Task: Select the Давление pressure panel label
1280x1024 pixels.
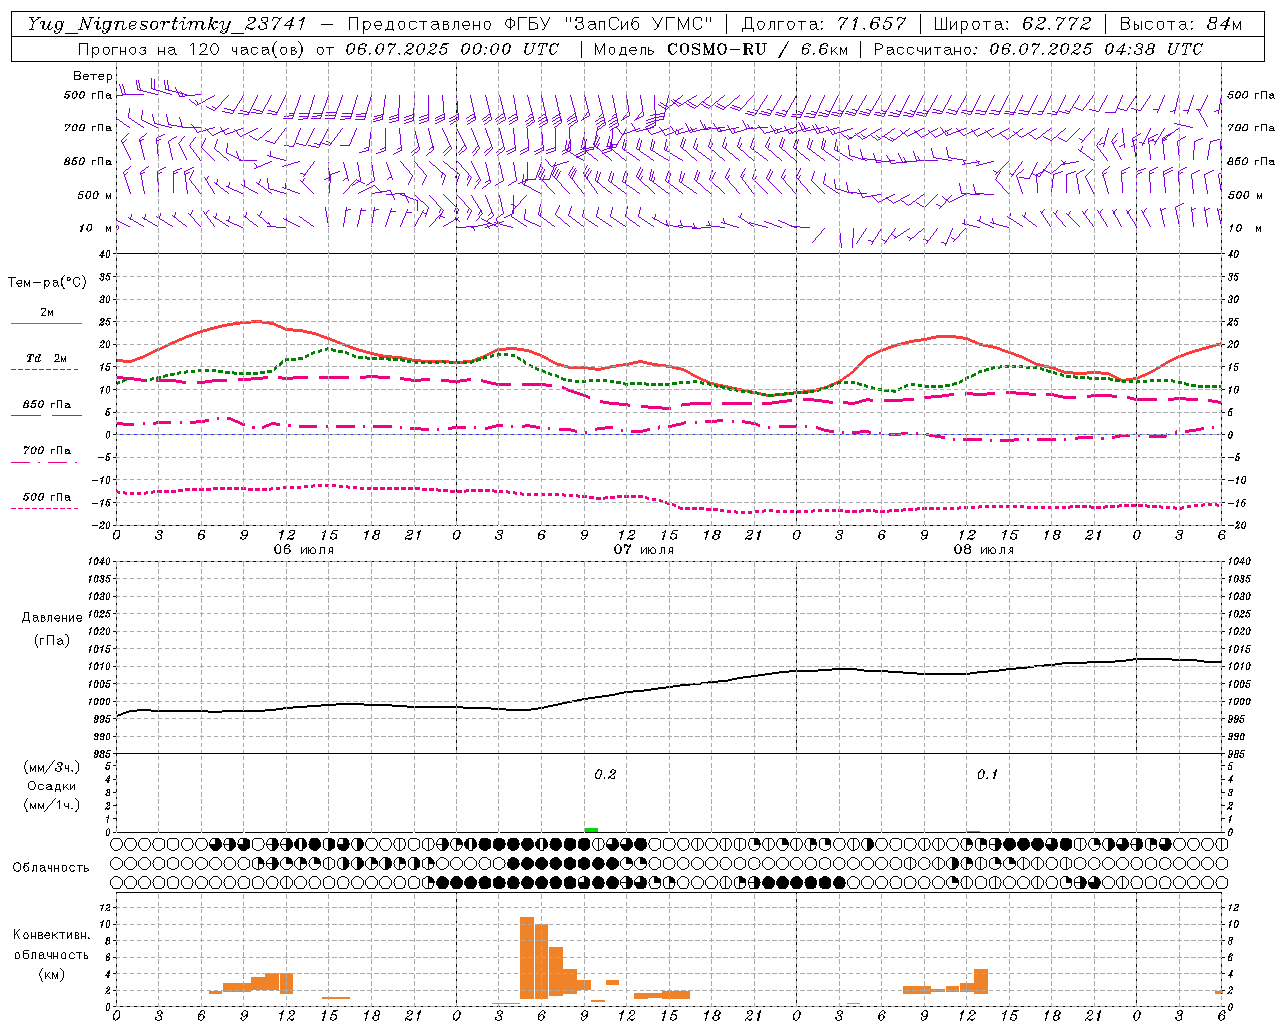Action: point(52,618)
